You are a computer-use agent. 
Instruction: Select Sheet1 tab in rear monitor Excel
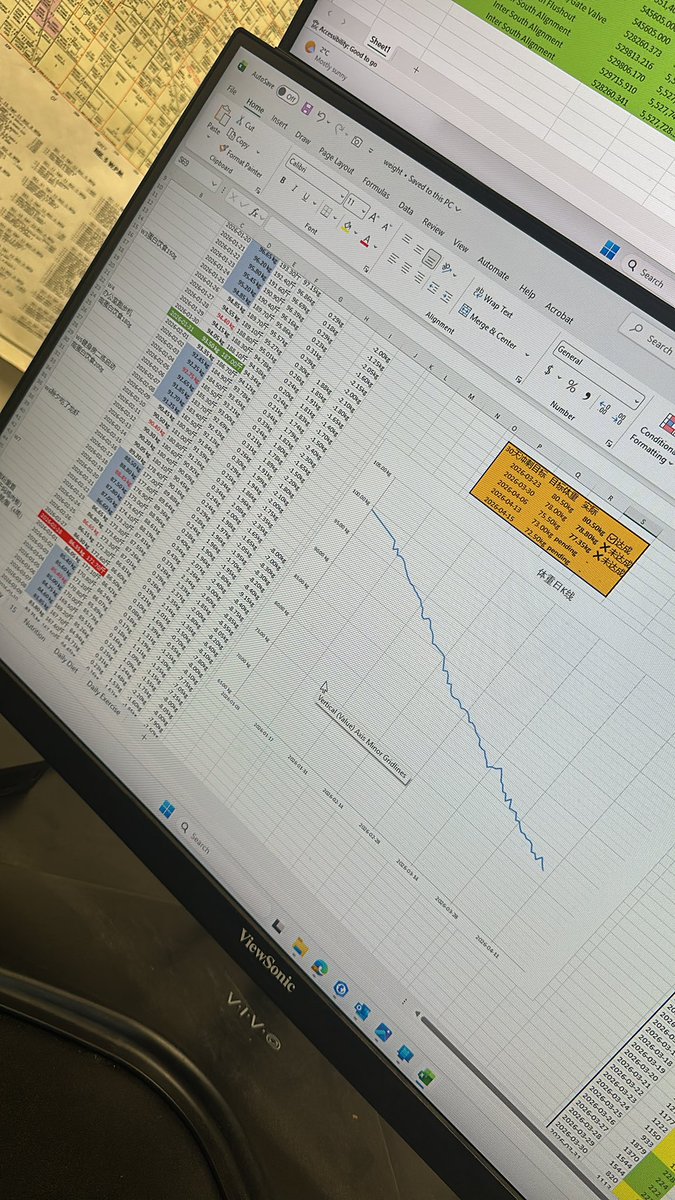(x=378, y=45)
